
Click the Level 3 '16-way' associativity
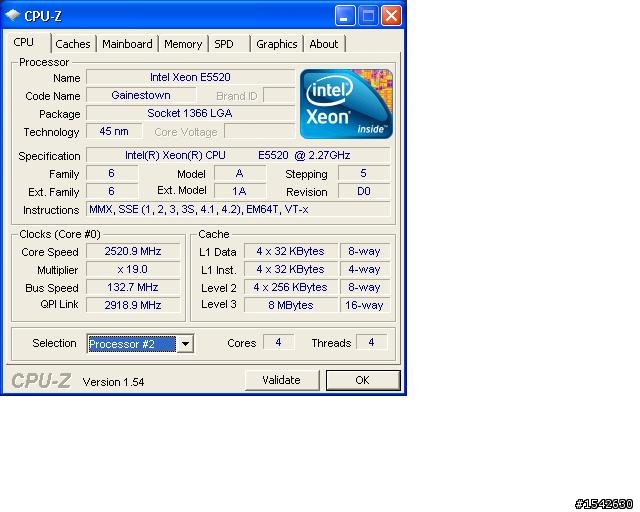point(364,305)
